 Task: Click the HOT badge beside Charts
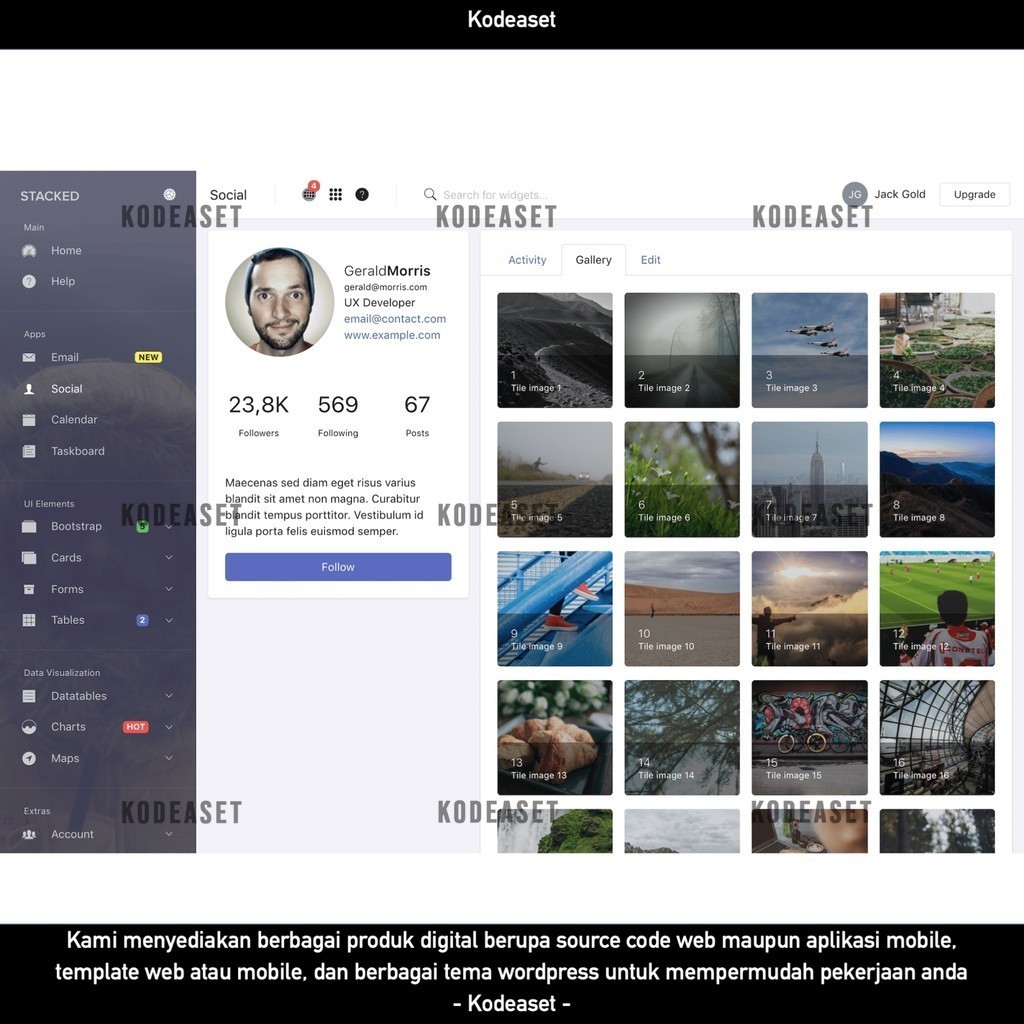click(x=136, y=727)
